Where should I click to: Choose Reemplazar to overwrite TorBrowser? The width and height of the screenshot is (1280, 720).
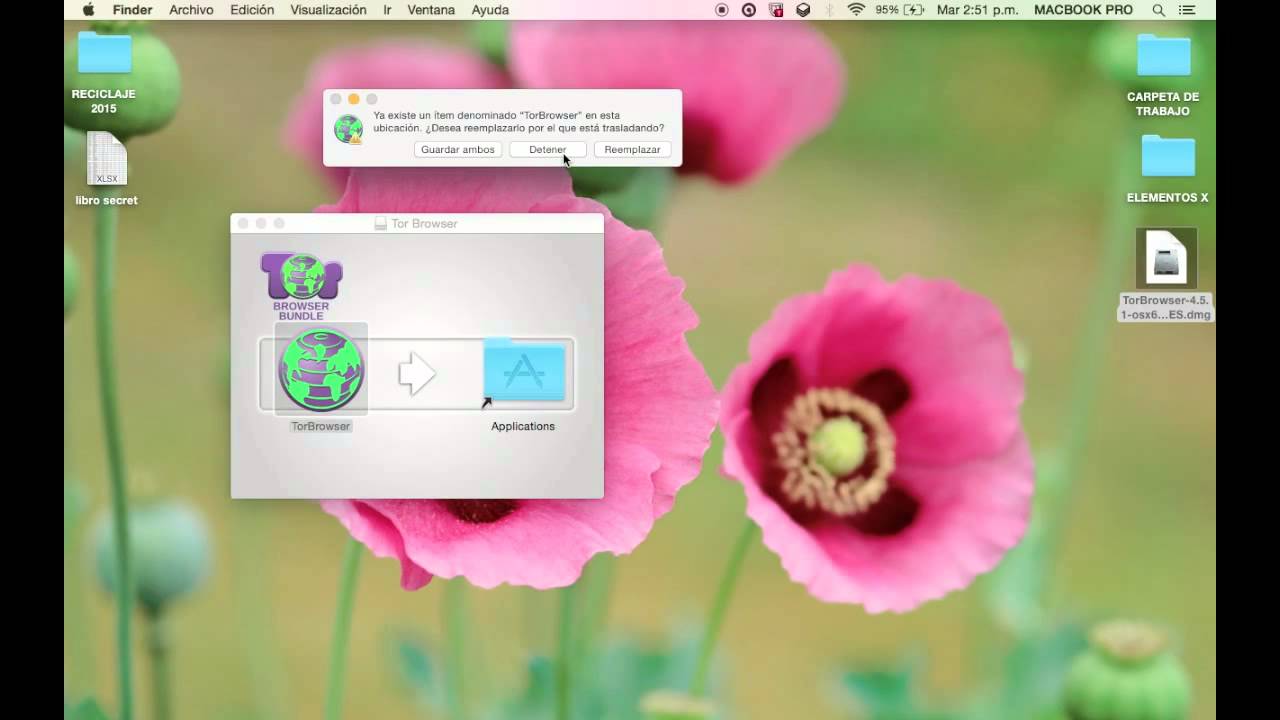[x=632, y=149]
